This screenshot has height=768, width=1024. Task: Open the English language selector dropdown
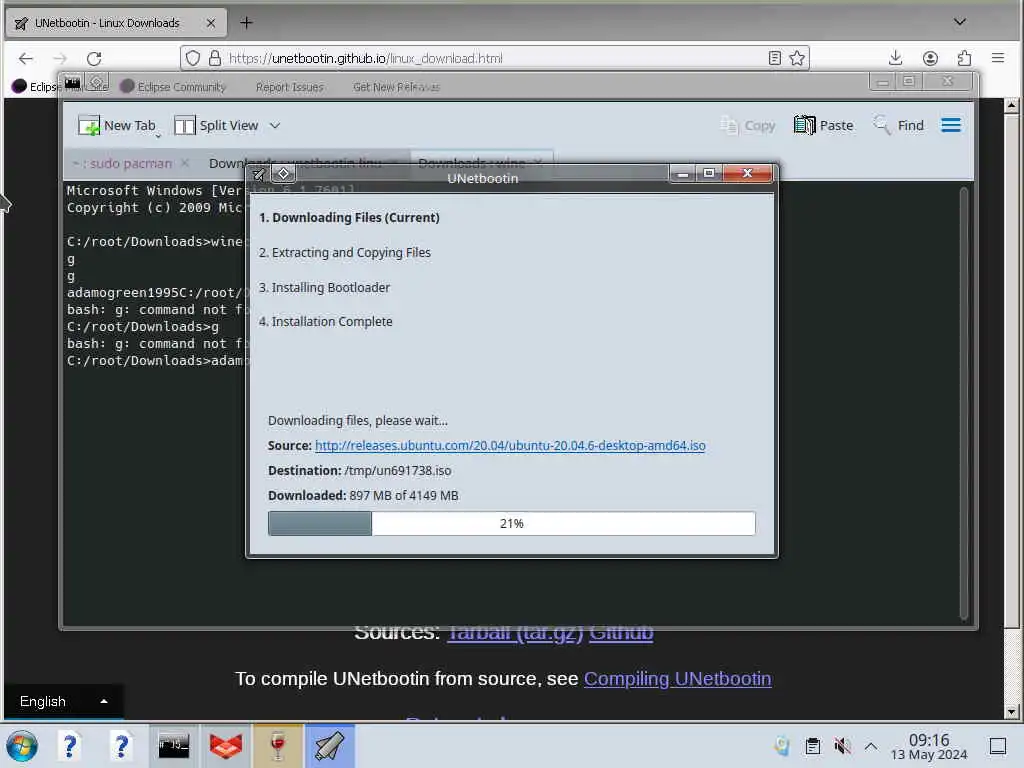pos(63,701)
